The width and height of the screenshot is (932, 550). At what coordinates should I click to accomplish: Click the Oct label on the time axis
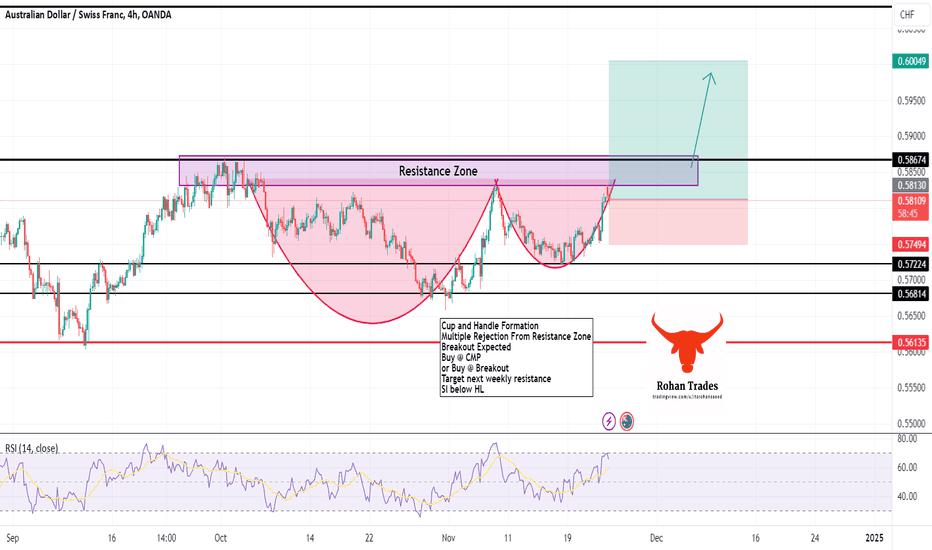pos(221,538)
